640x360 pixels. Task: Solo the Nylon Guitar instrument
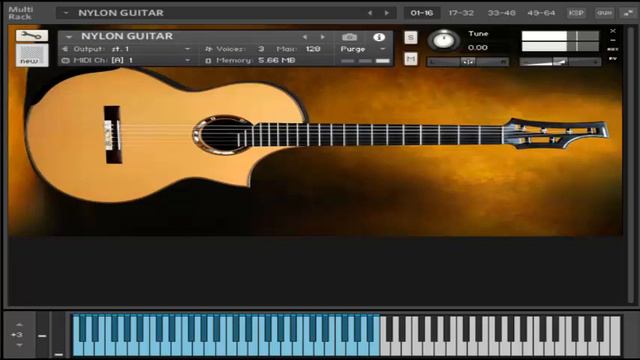click(x=411, y=38)
